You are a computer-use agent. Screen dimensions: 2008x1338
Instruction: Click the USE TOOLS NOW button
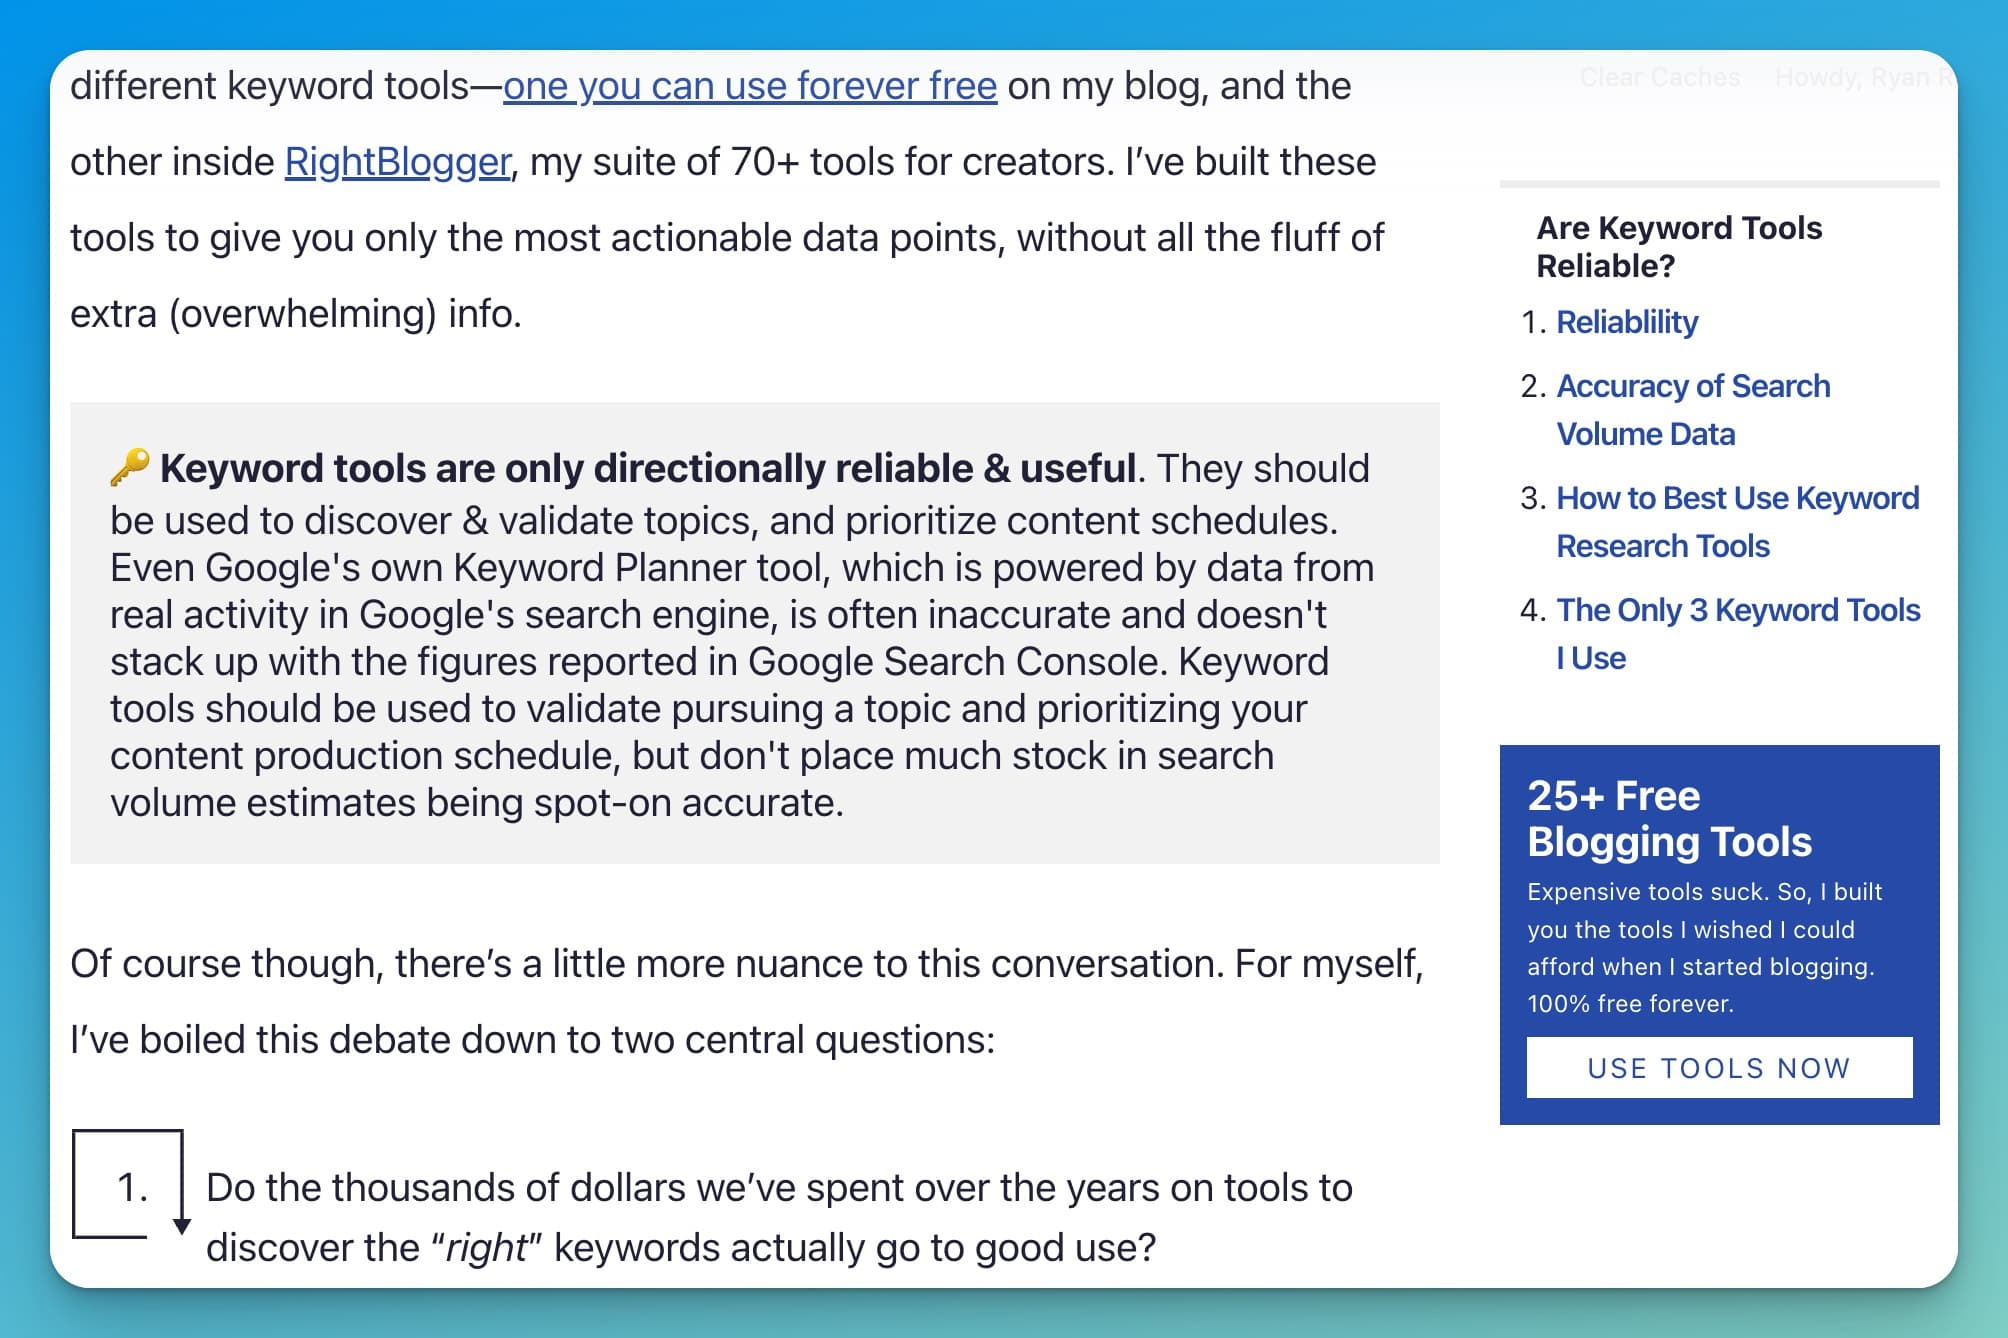coord(1718,1067)
